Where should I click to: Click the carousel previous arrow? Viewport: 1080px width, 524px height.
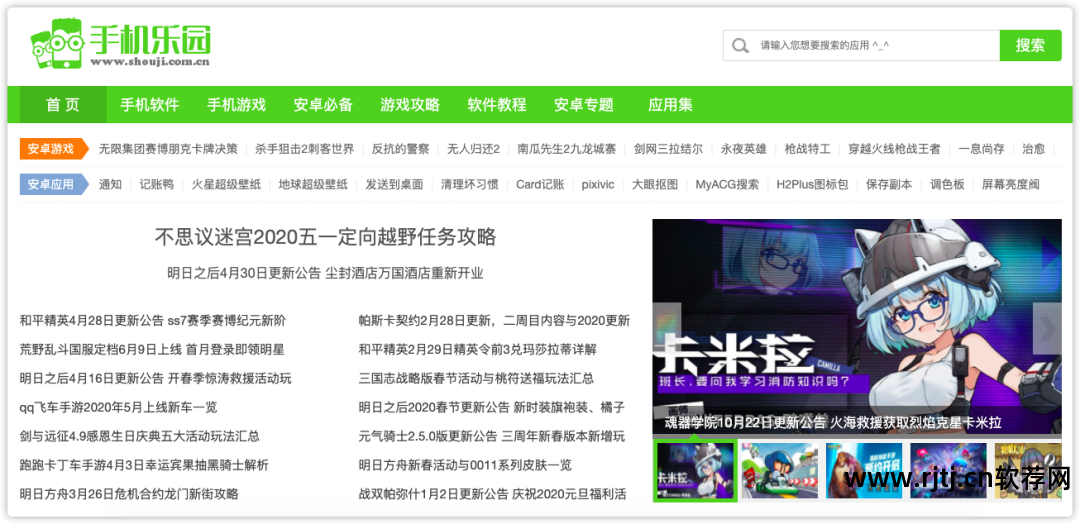tap(666, 328)
